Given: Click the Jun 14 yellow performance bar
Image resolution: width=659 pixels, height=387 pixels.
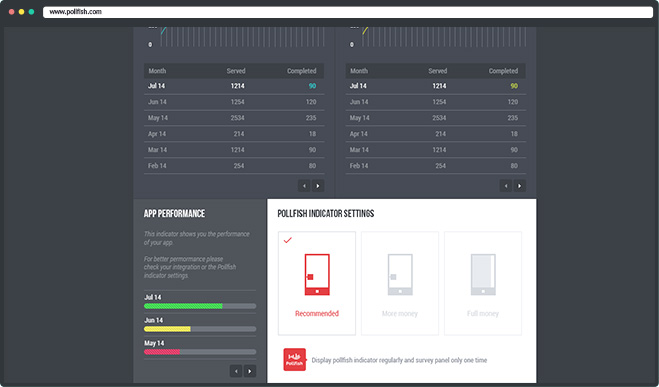Looking at the screenshot, I should pyautogui.click(x=200, y=329).
